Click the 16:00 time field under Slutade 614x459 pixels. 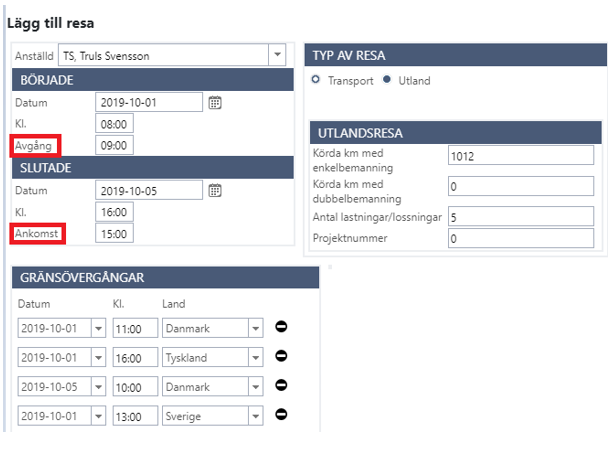115,212
